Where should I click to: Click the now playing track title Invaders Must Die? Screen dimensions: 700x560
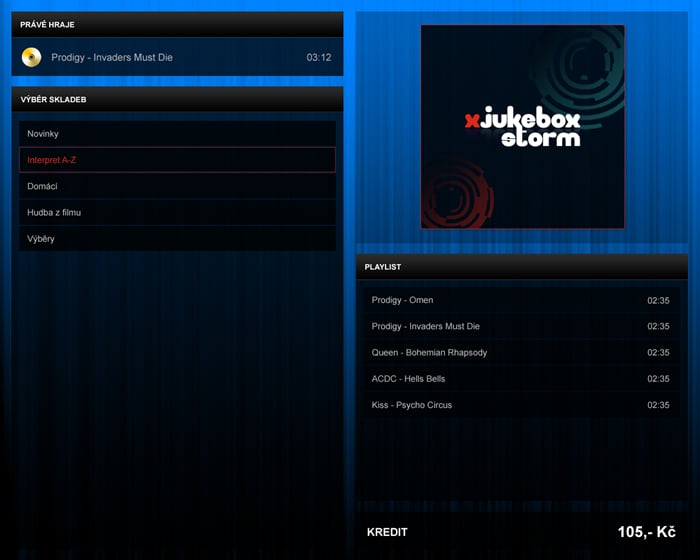(112, 58)
